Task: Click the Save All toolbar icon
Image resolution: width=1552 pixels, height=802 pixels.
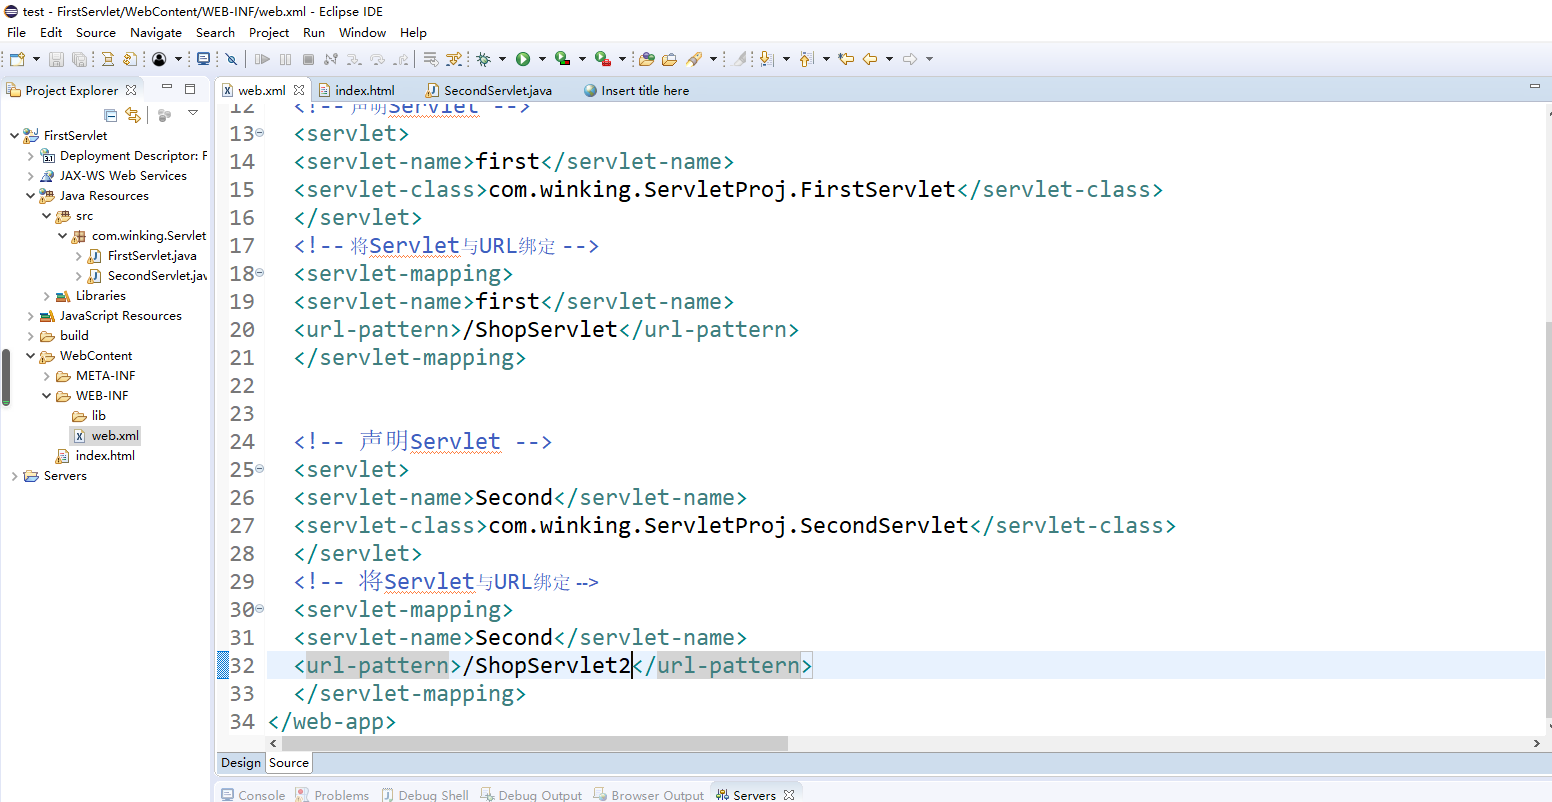Action: [x=78, y=59]
